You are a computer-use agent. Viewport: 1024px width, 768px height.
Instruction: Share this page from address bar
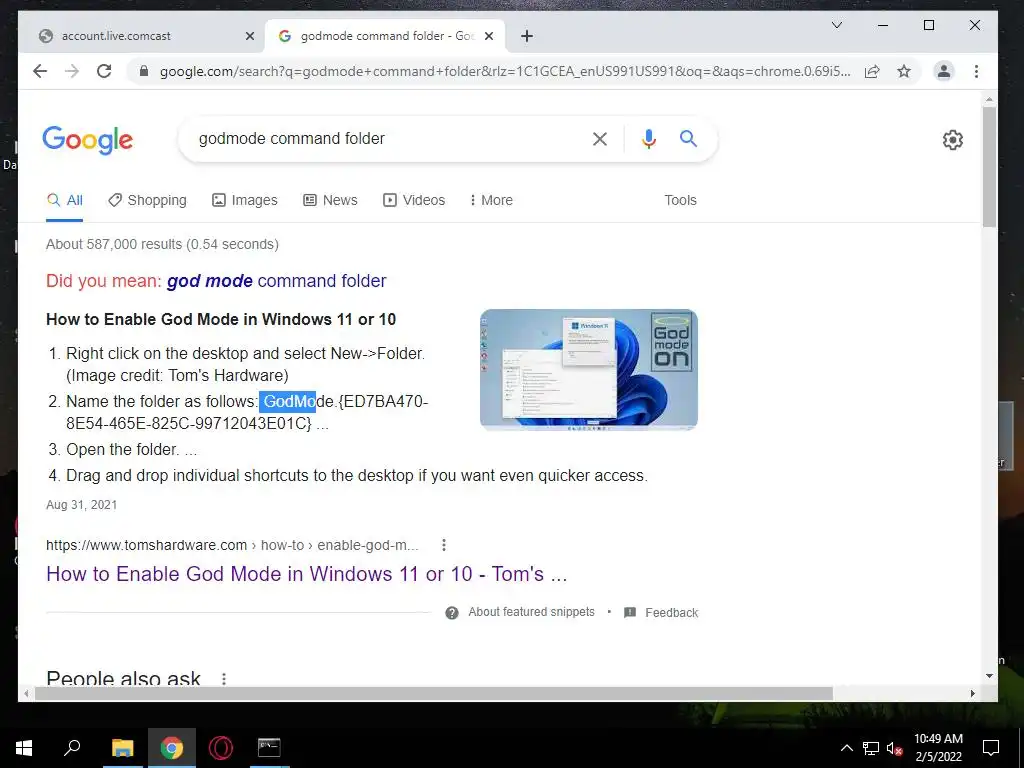click(x=872, y=71)
